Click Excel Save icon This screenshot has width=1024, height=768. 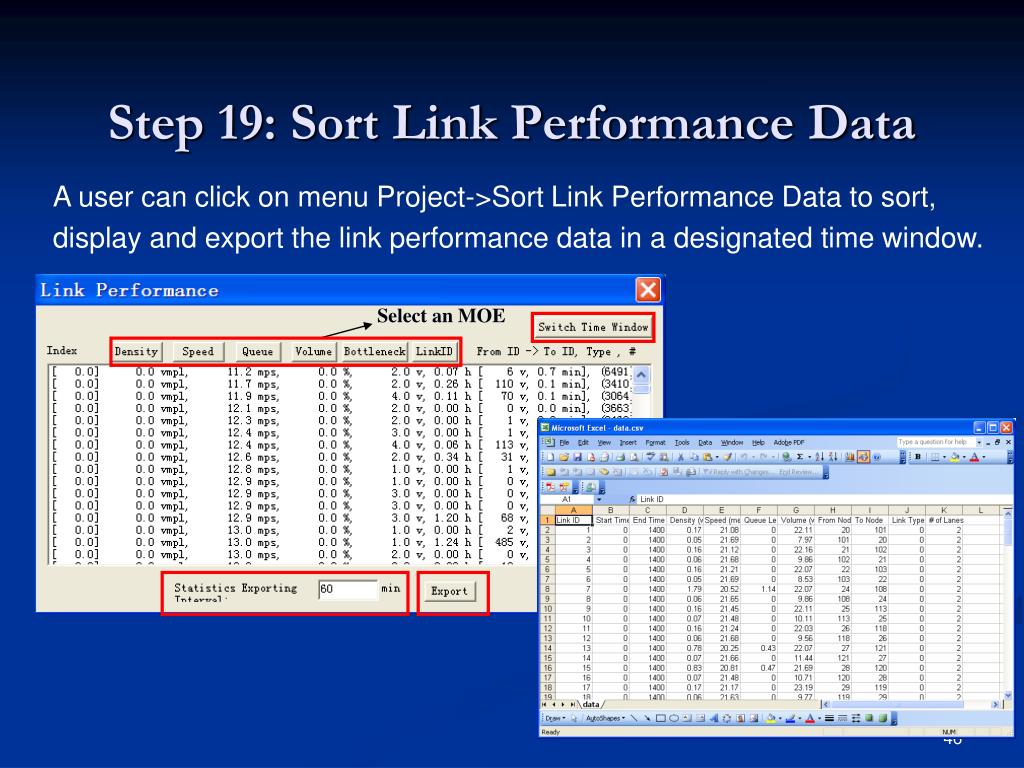point(578,456)
